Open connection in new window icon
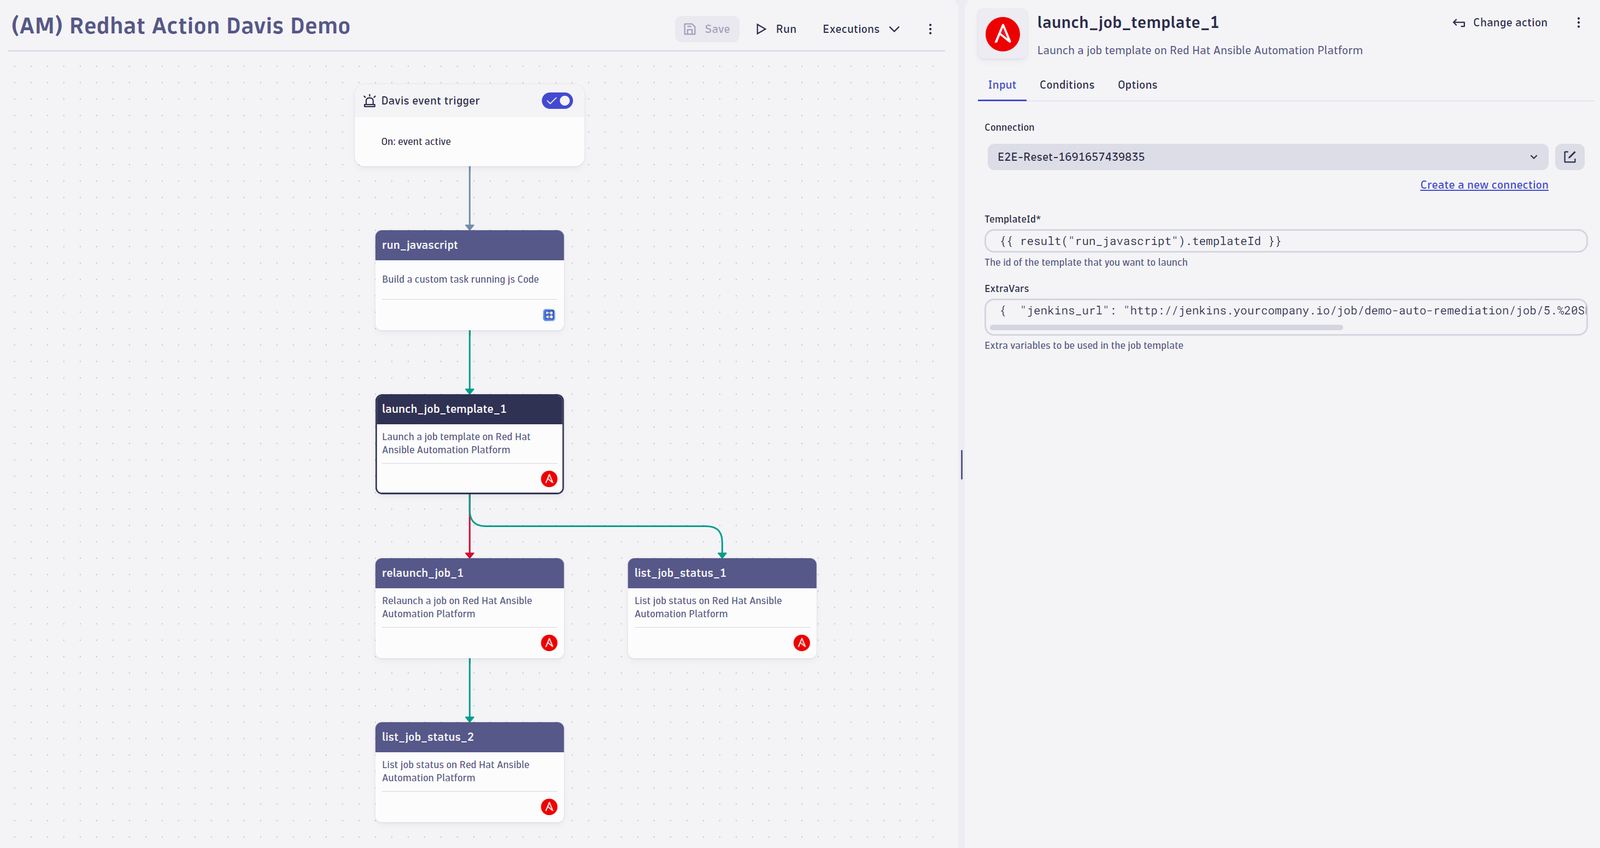Screen dimensions: 1600x848 click(x=1570, y=157)
